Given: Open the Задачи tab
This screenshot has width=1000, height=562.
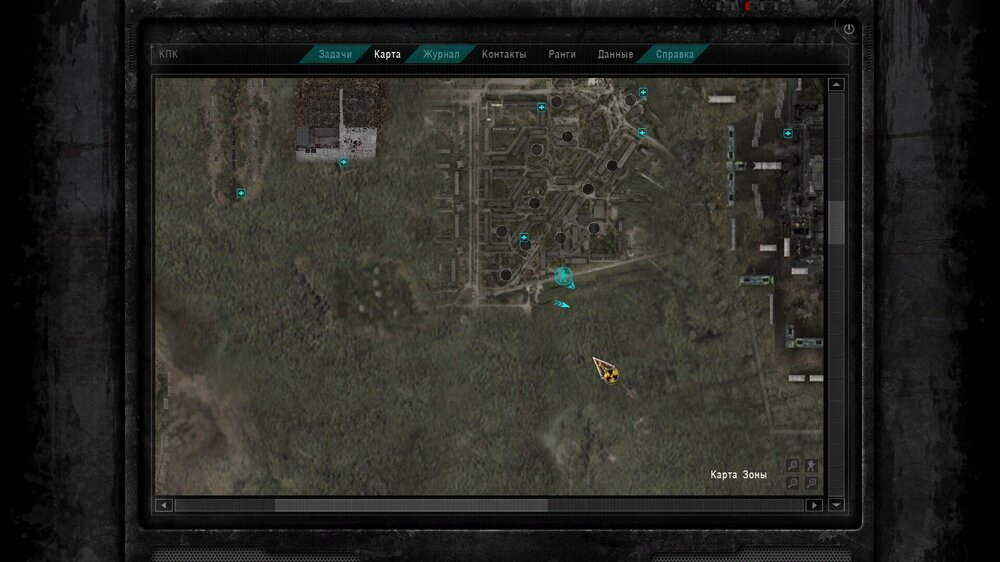Looking at the screenshot, I should pyautogui.click(x=335, y=54).
